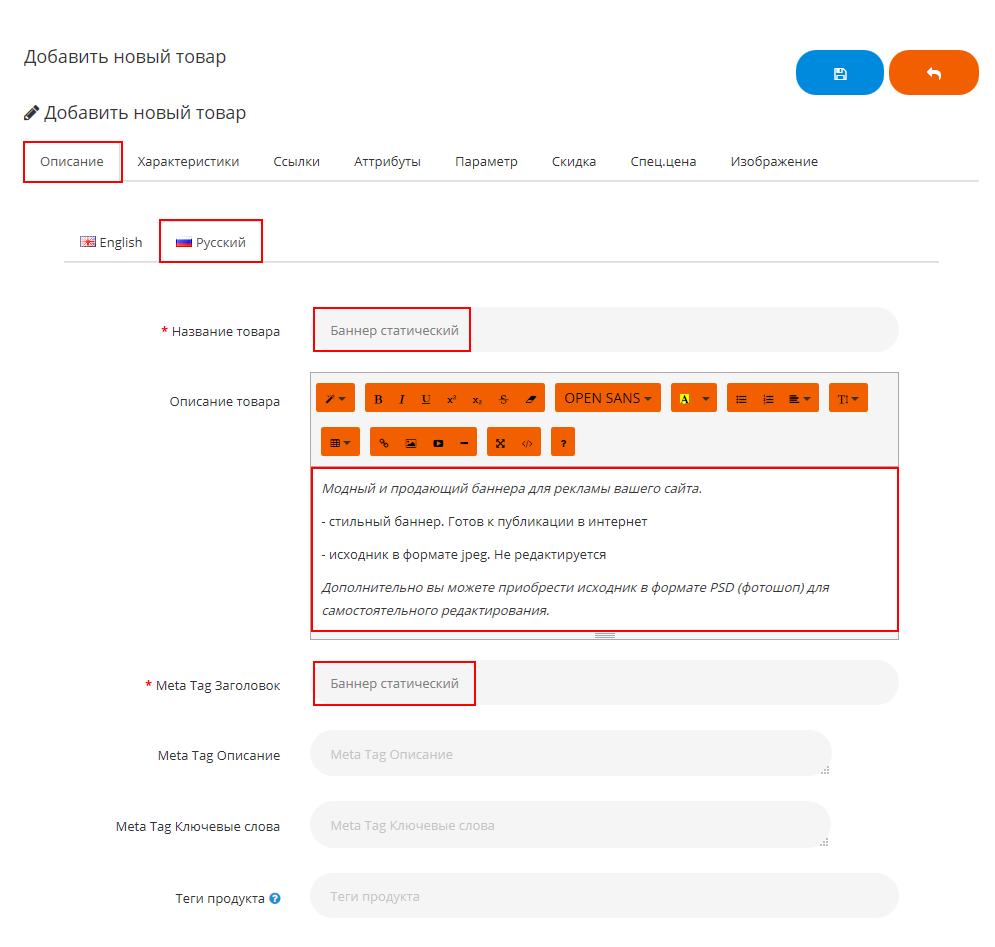The width and height of the screenshot is (995, 947).
Task: Apply the yellow highlighted text color button
Action: click(x=684, y=399)
